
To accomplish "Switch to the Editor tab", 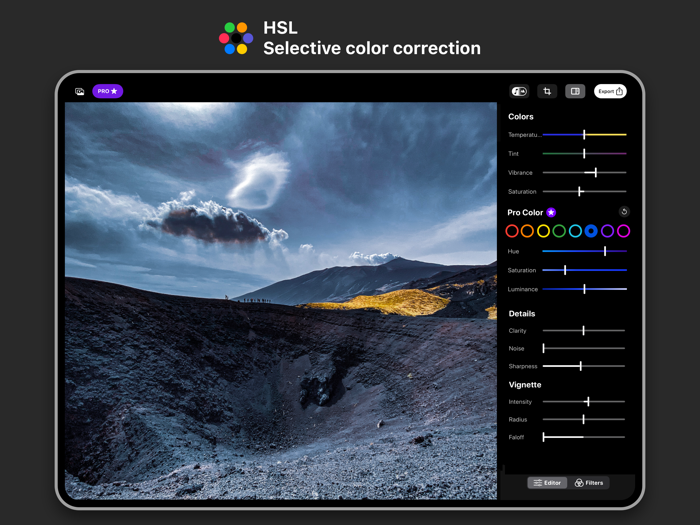I will [547, 483].
